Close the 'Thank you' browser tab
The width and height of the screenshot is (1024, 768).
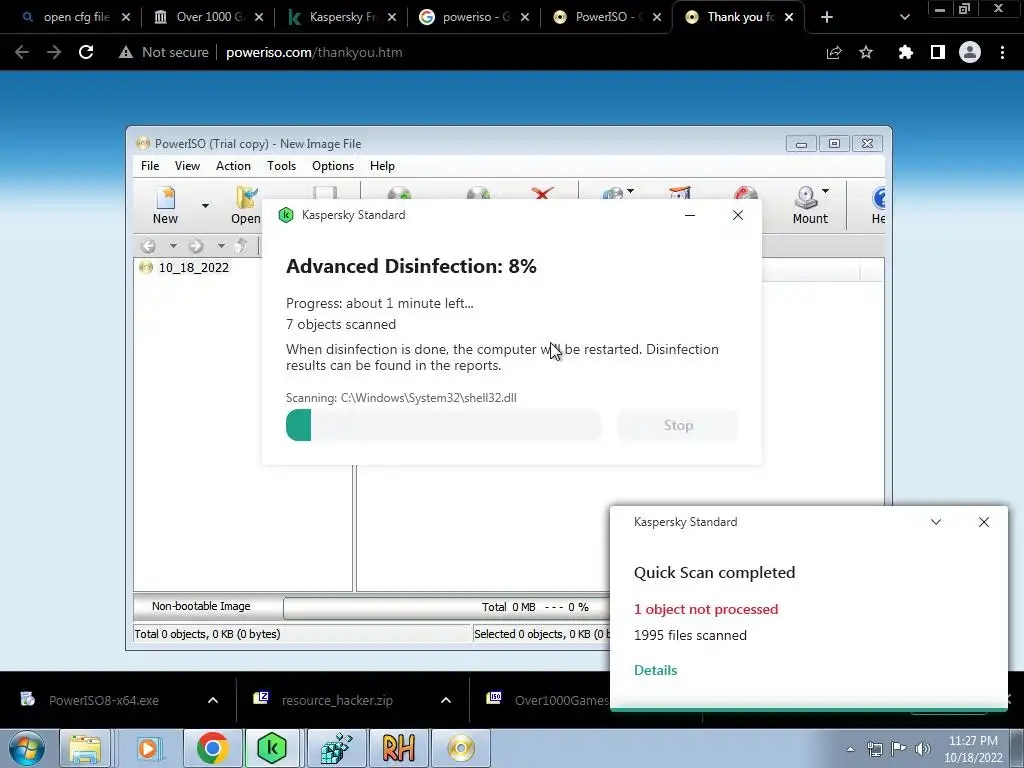pos(789,17)
